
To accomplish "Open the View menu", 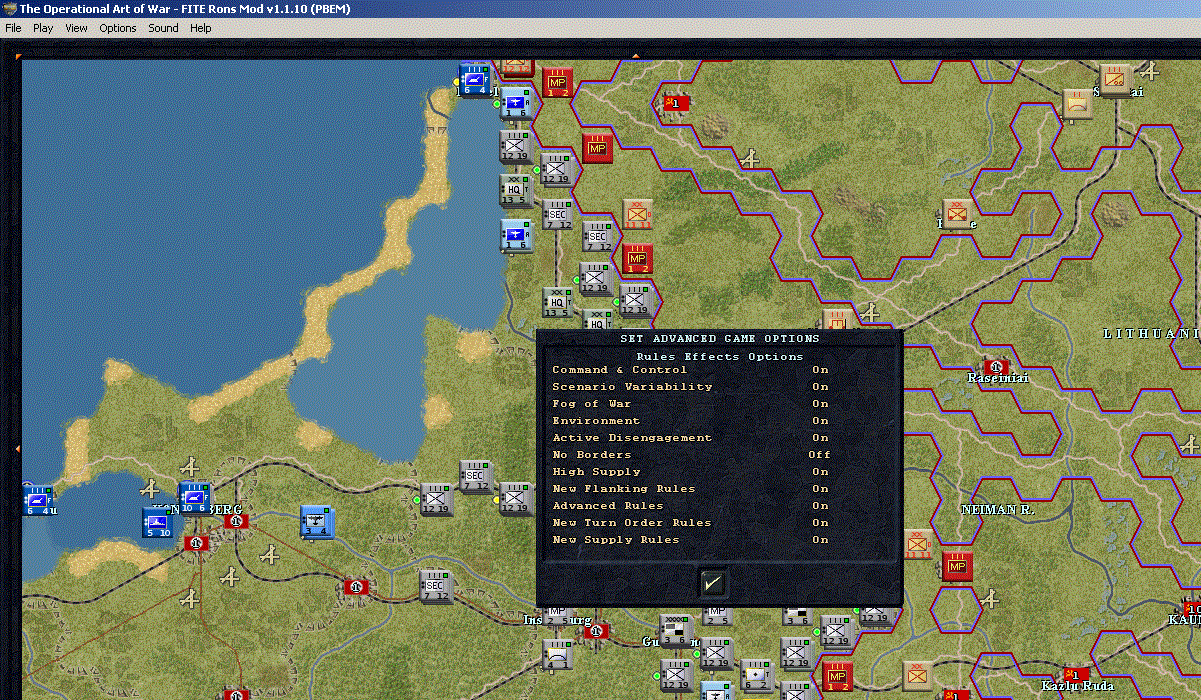I will pyautogui.click(x=76, y=28).
